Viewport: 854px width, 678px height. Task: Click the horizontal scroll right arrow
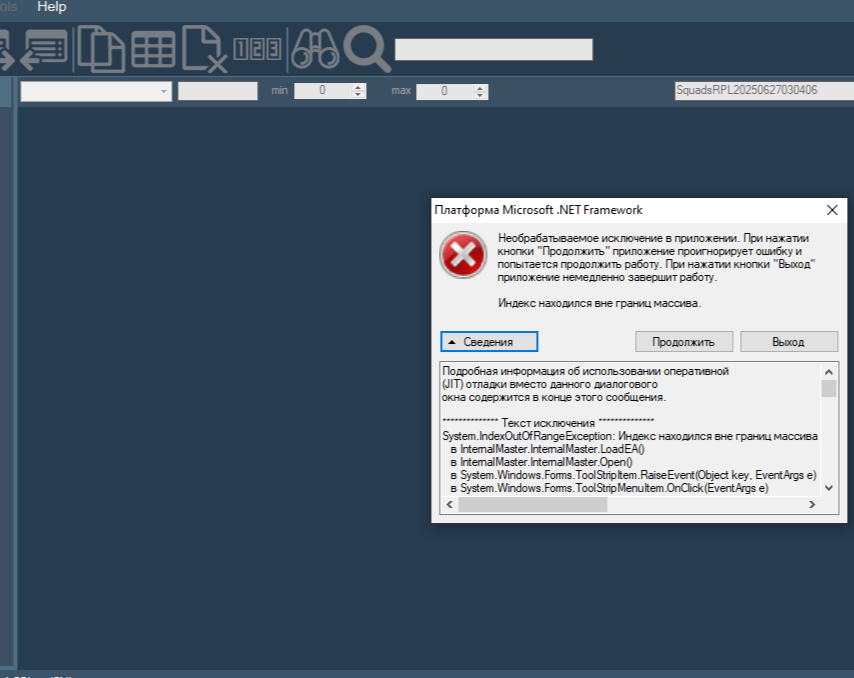point(812,504)
